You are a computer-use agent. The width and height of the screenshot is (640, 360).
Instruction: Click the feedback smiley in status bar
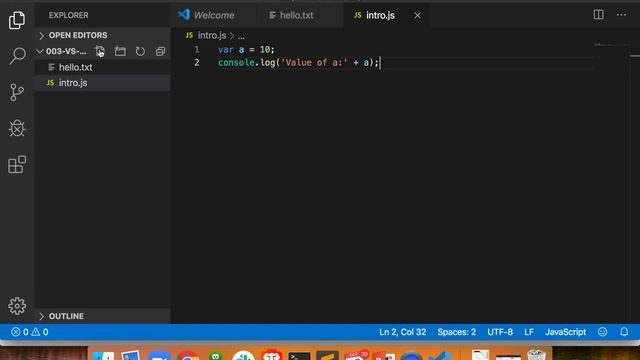click(x=602, y=332)
